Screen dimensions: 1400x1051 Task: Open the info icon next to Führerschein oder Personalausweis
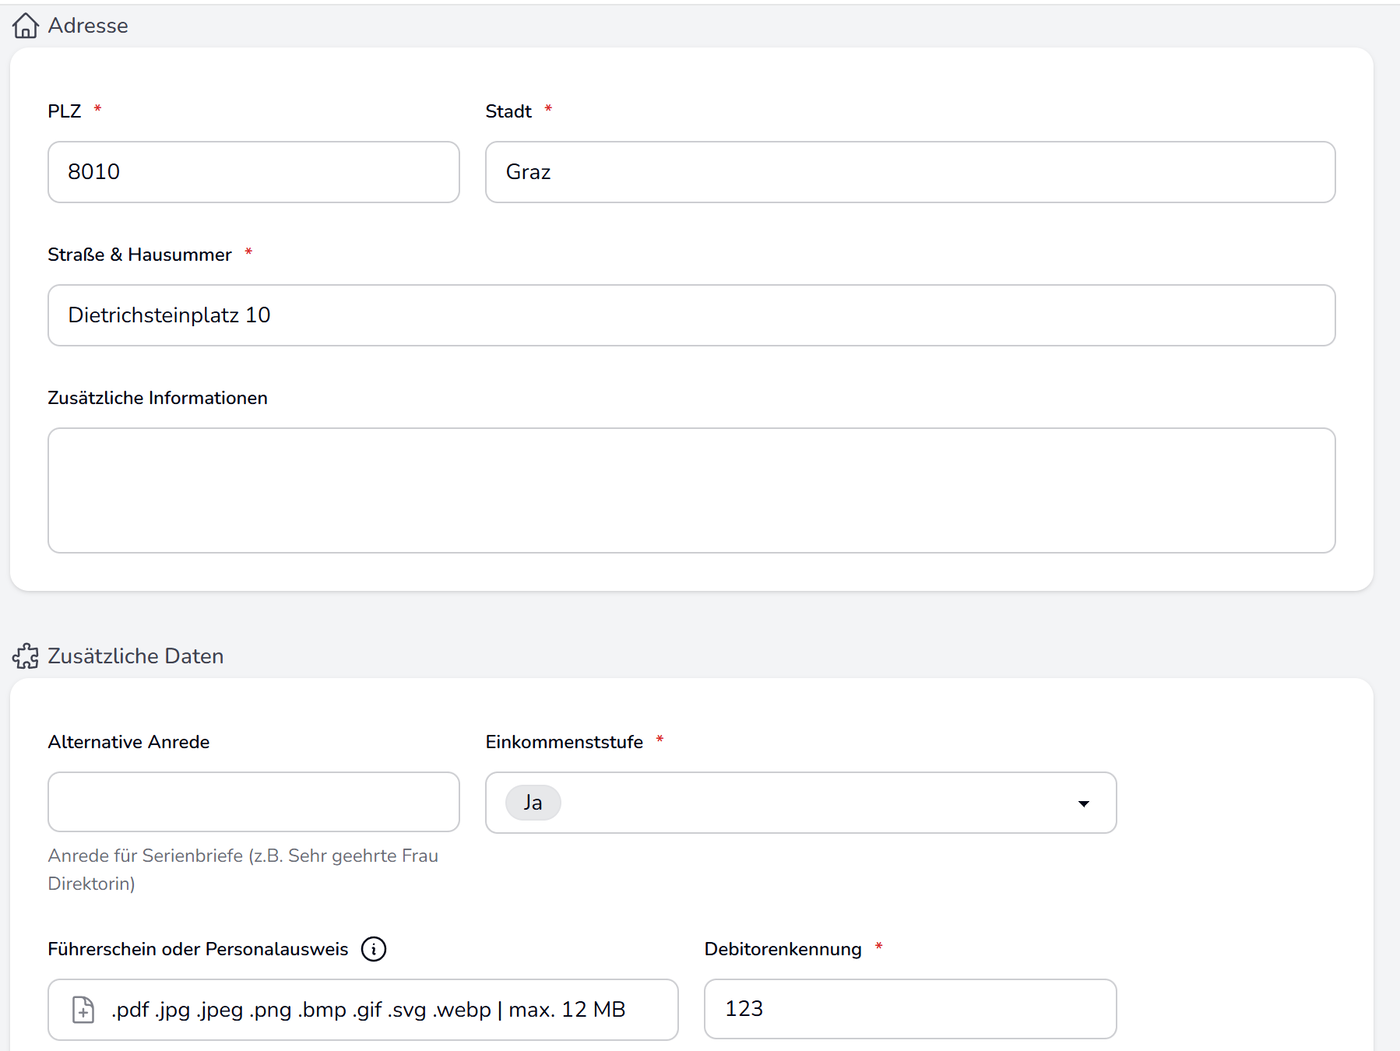[x=374, y=949]
